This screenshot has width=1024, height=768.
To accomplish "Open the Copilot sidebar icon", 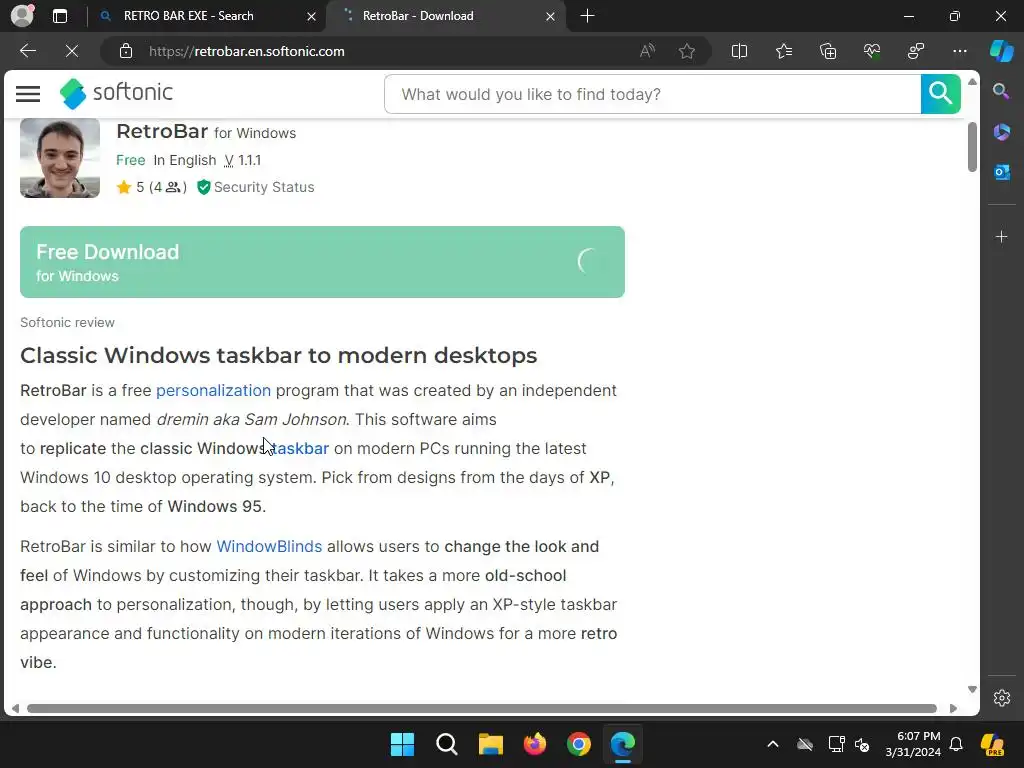I will point(1001,51).
